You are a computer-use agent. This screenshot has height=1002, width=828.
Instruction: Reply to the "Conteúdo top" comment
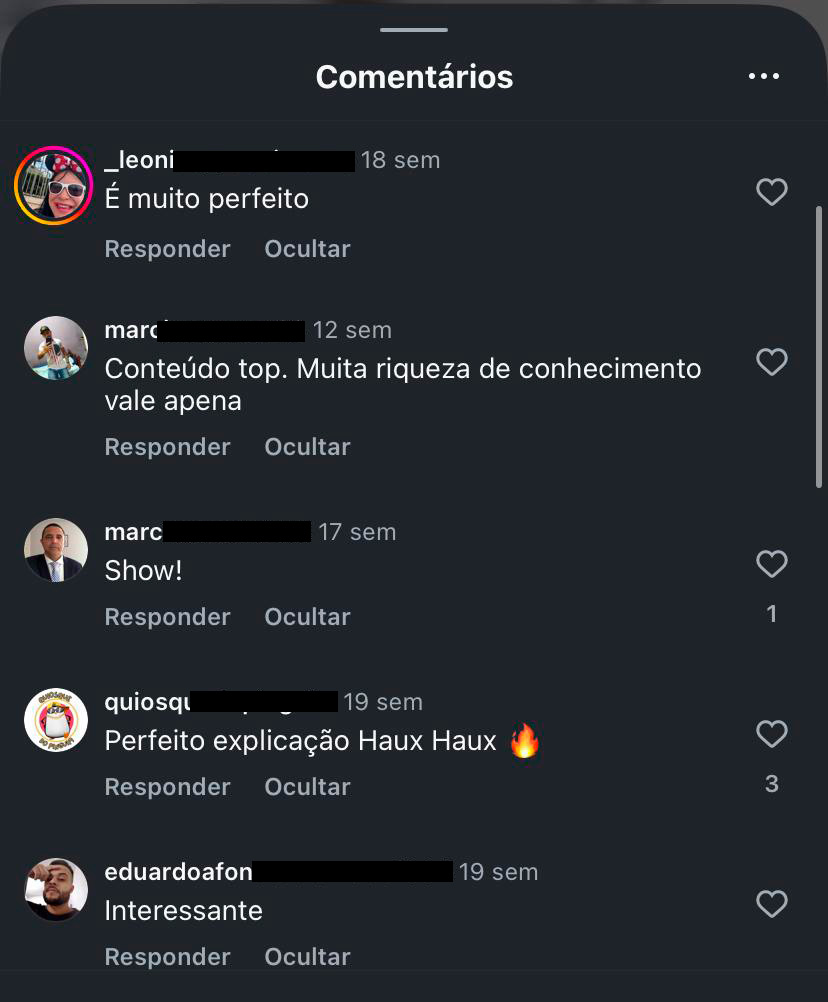point(167,447)
